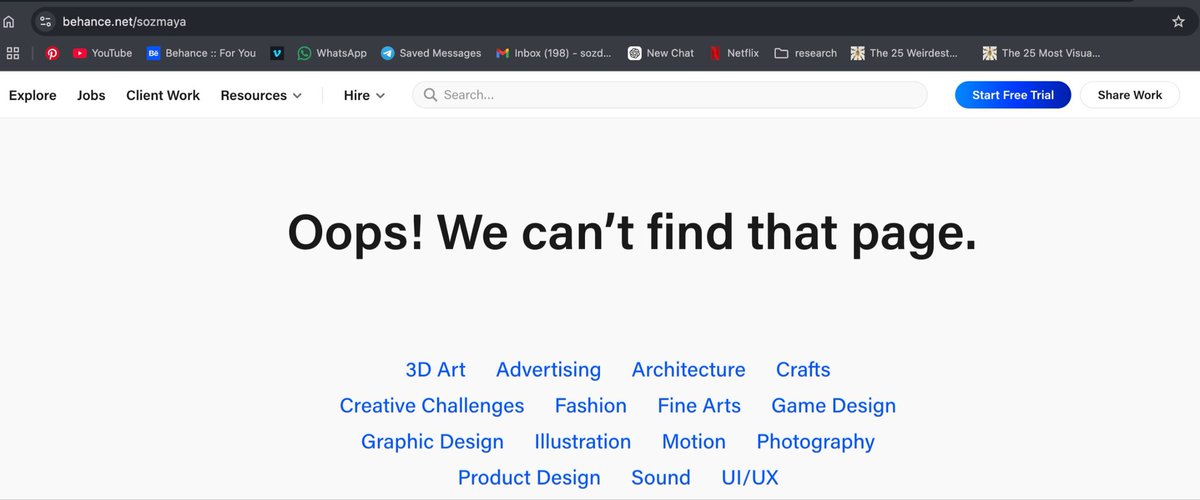Image resolution: width=1200 pixels, height=500 pixels.
Task: Open the Product Design category link
Action: 529,478
